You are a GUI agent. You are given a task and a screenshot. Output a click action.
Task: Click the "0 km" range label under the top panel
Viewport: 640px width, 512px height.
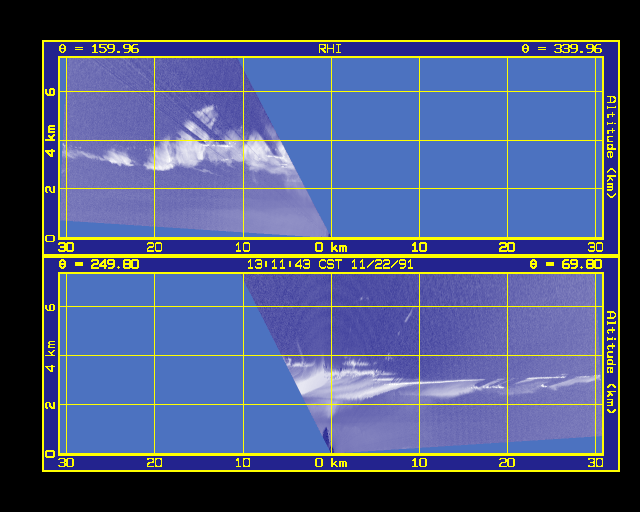pos(331,247)
